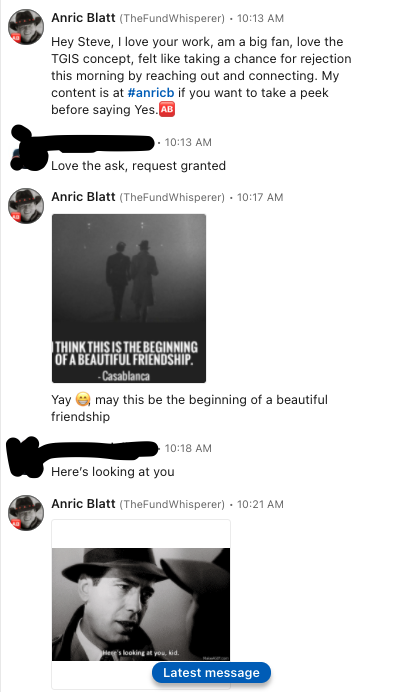The height and width of the screenshot is (692, 417).
Task: Click the 10:18 AM timestamp
Action: 188,448
